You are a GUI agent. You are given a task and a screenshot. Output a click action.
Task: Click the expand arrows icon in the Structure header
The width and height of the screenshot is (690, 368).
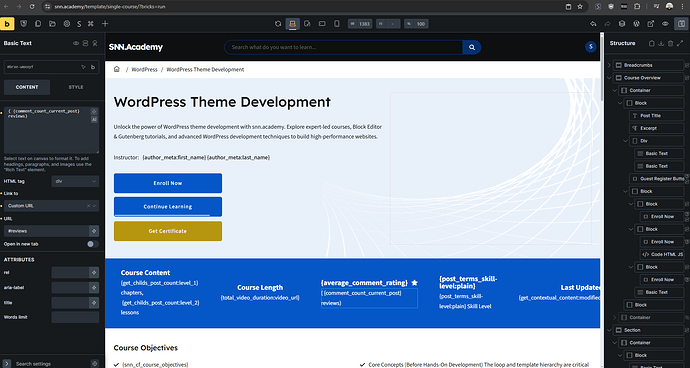[680, 43]
